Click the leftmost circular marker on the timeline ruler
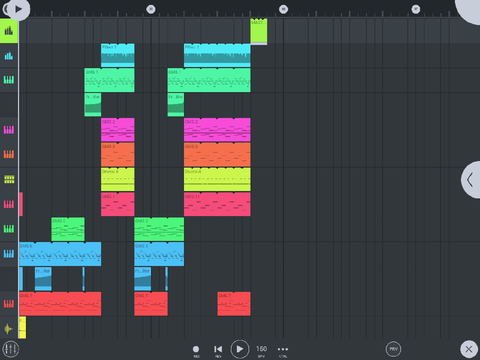The height and width of the screenshot is (360, 480). point(151,9)
